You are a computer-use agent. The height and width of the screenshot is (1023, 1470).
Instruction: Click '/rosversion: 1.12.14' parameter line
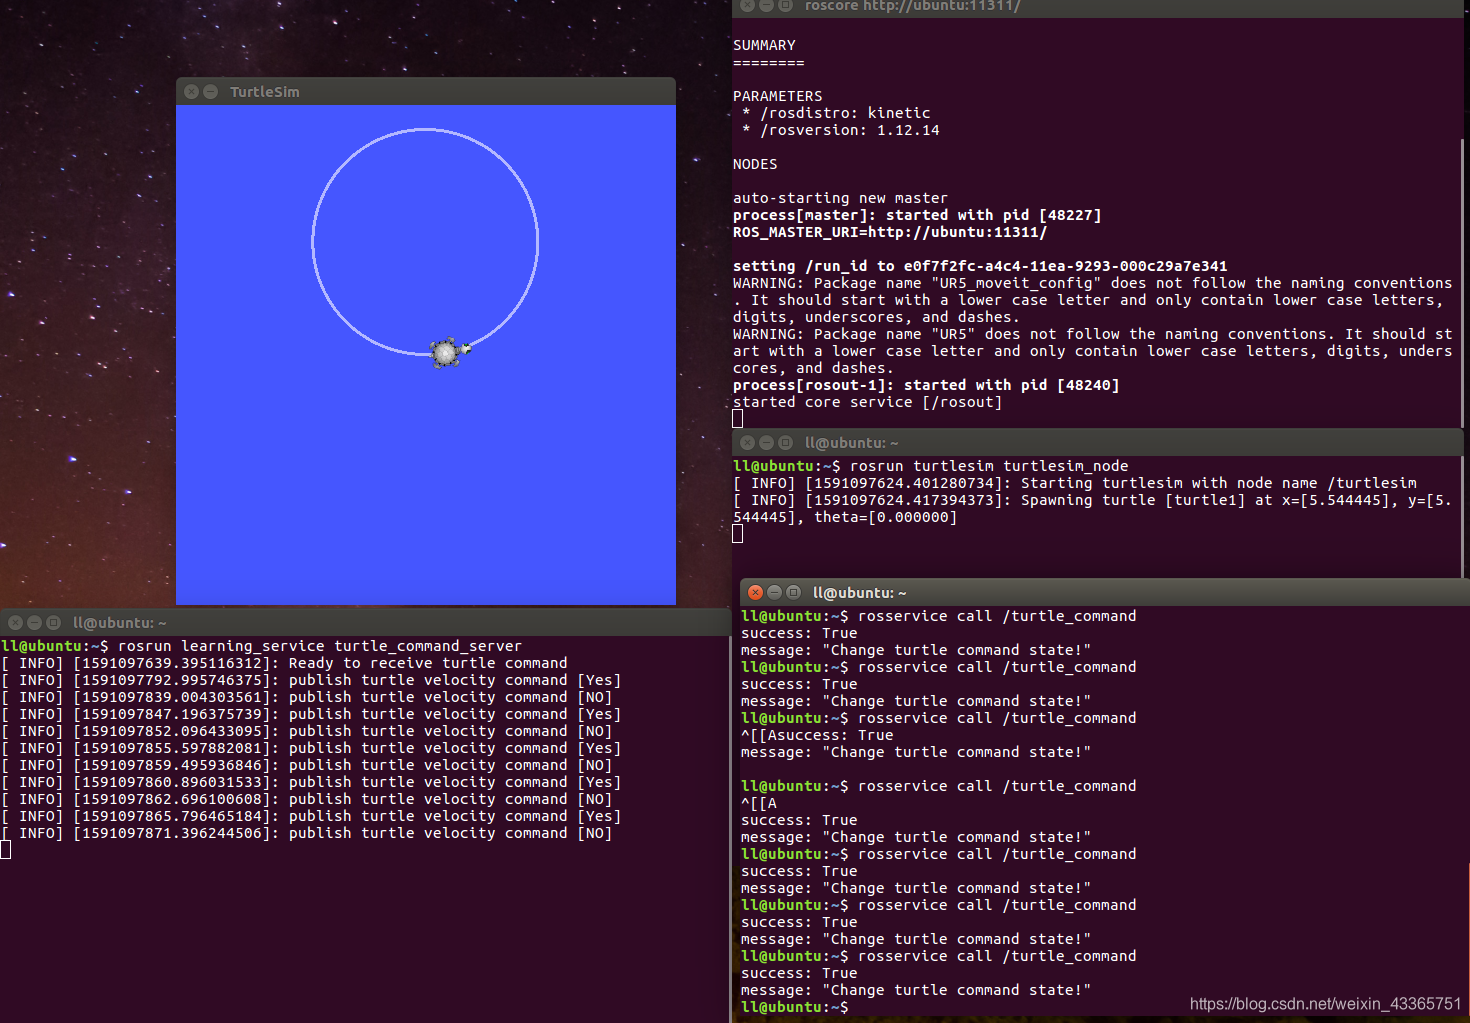click(841, 130)
